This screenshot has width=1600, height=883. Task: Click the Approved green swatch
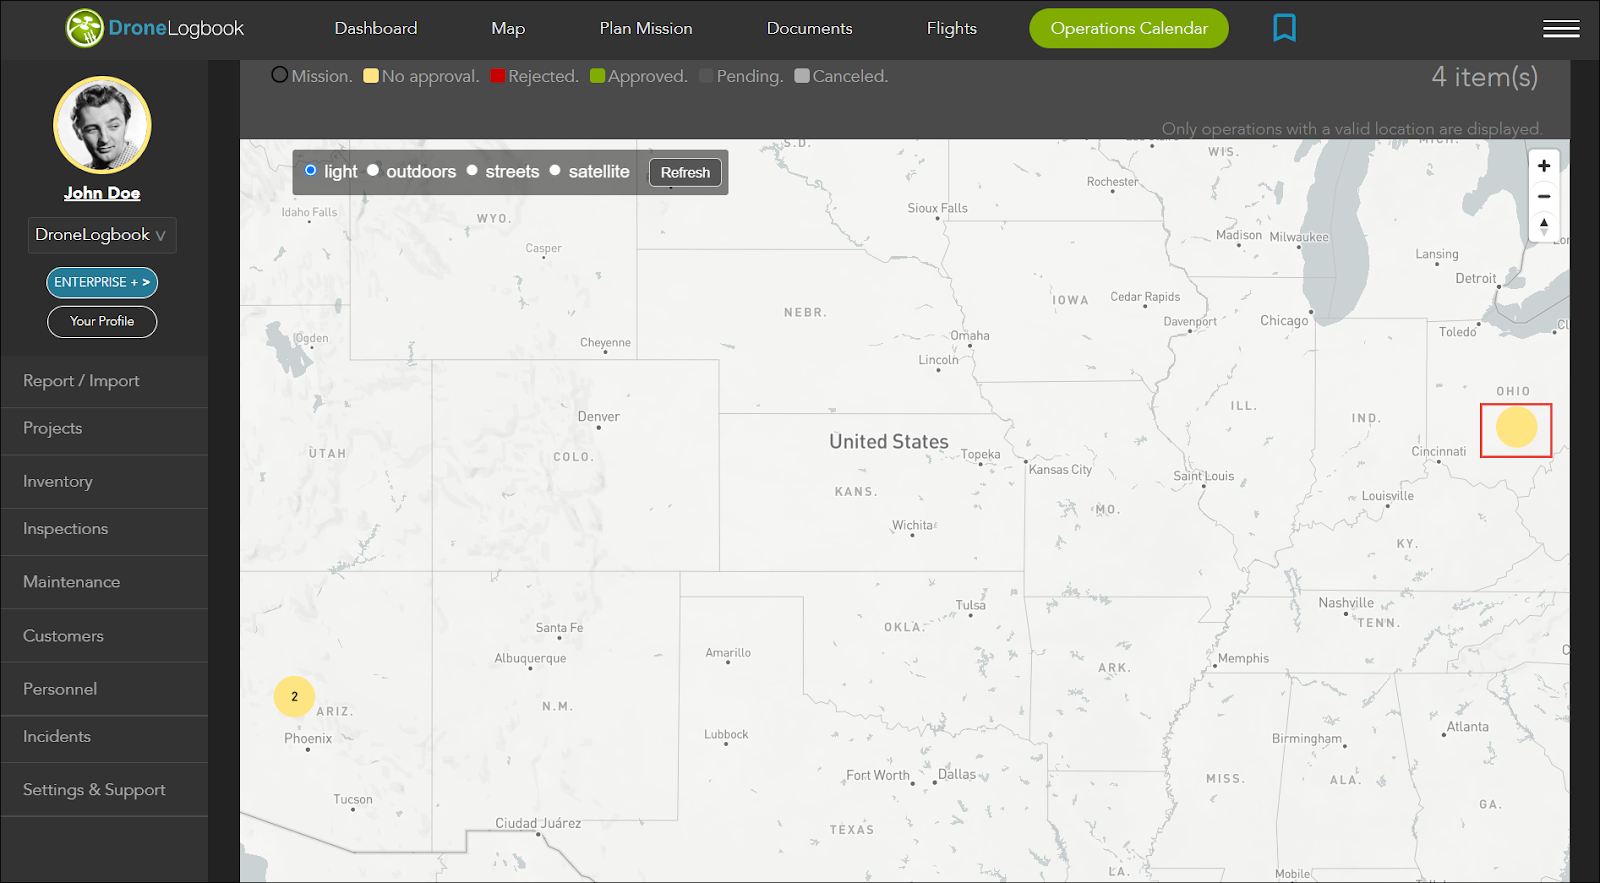(x=597, y=76)
